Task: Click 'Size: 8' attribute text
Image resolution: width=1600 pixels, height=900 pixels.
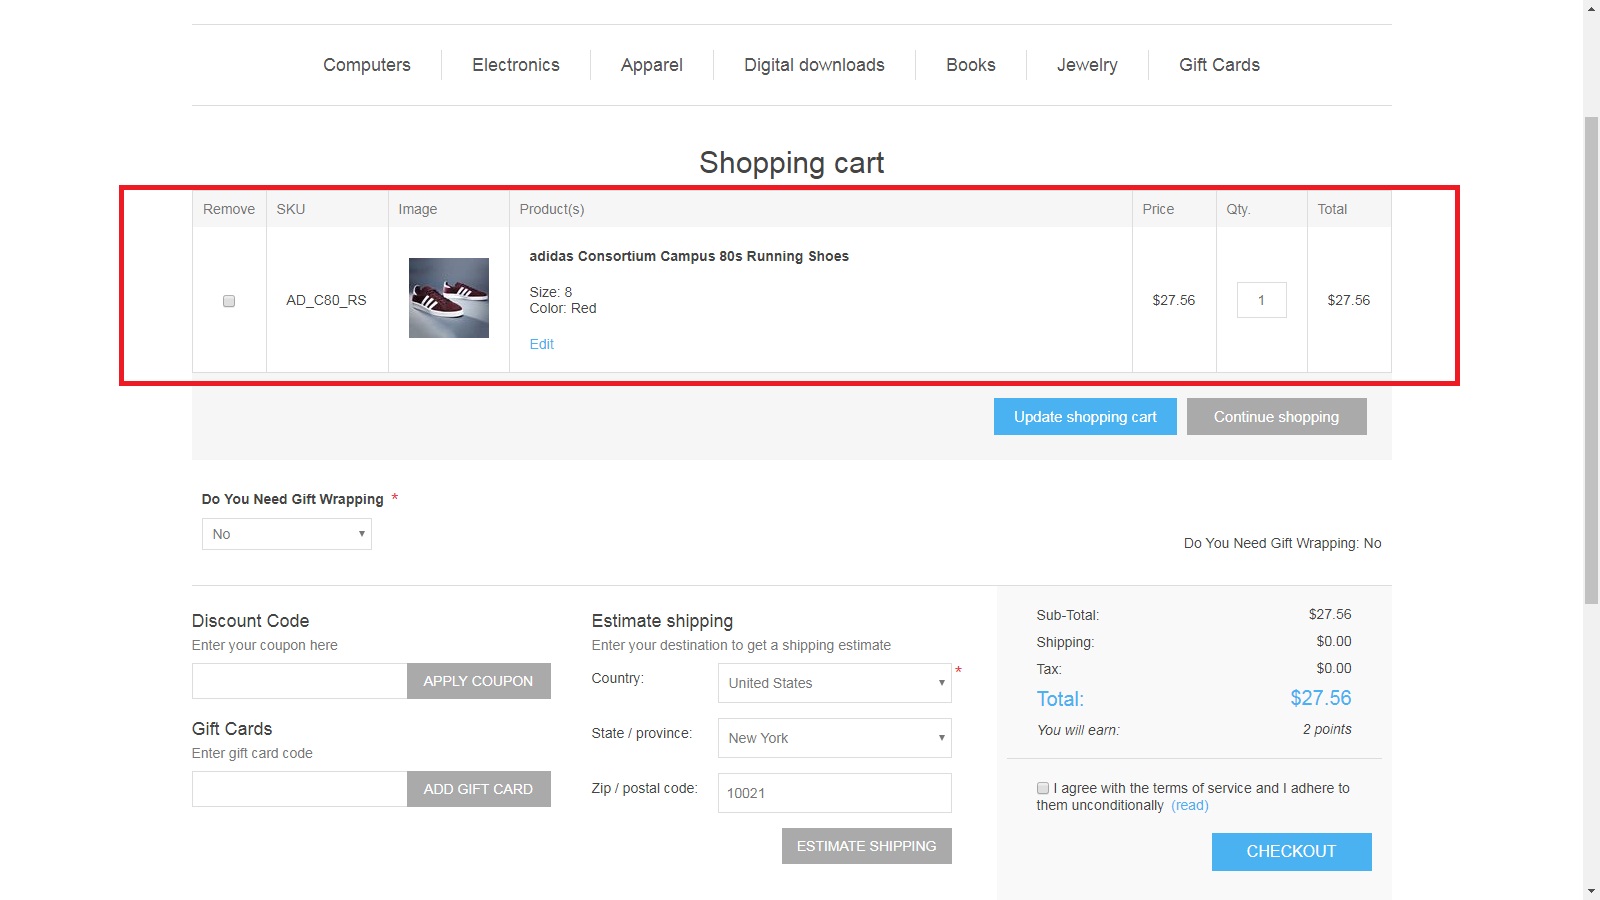Action: click(x=551, y=292)
